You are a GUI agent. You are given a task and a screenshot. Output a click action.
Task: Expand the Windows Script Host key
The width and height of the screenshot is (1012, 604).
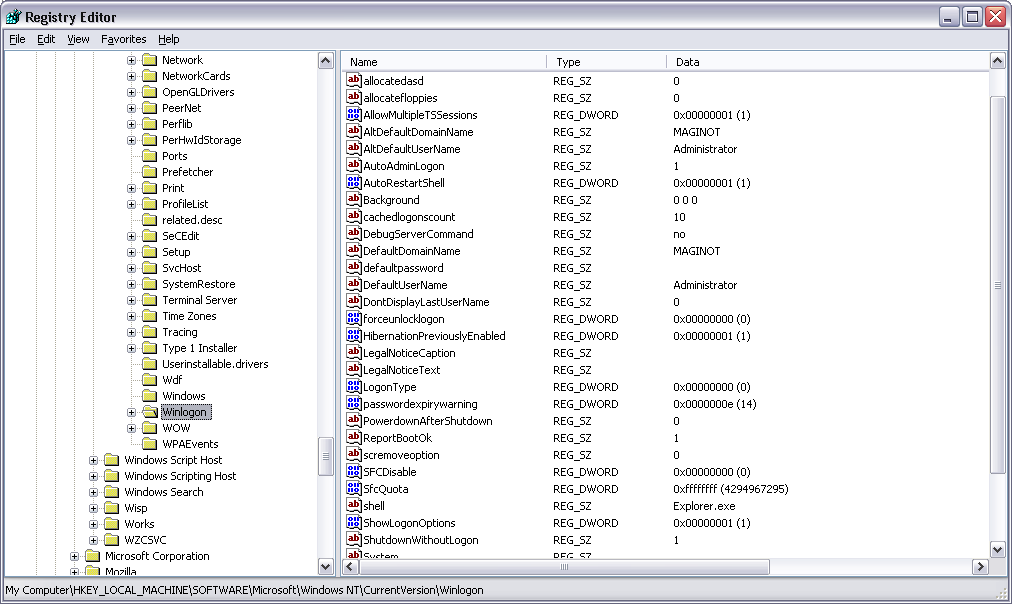[94, 460]
